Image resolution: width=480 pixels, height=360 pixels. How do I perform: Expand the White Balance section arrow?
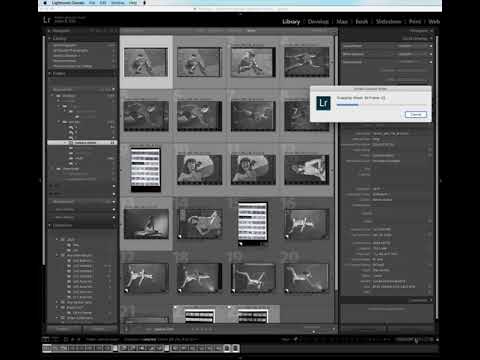431,54
